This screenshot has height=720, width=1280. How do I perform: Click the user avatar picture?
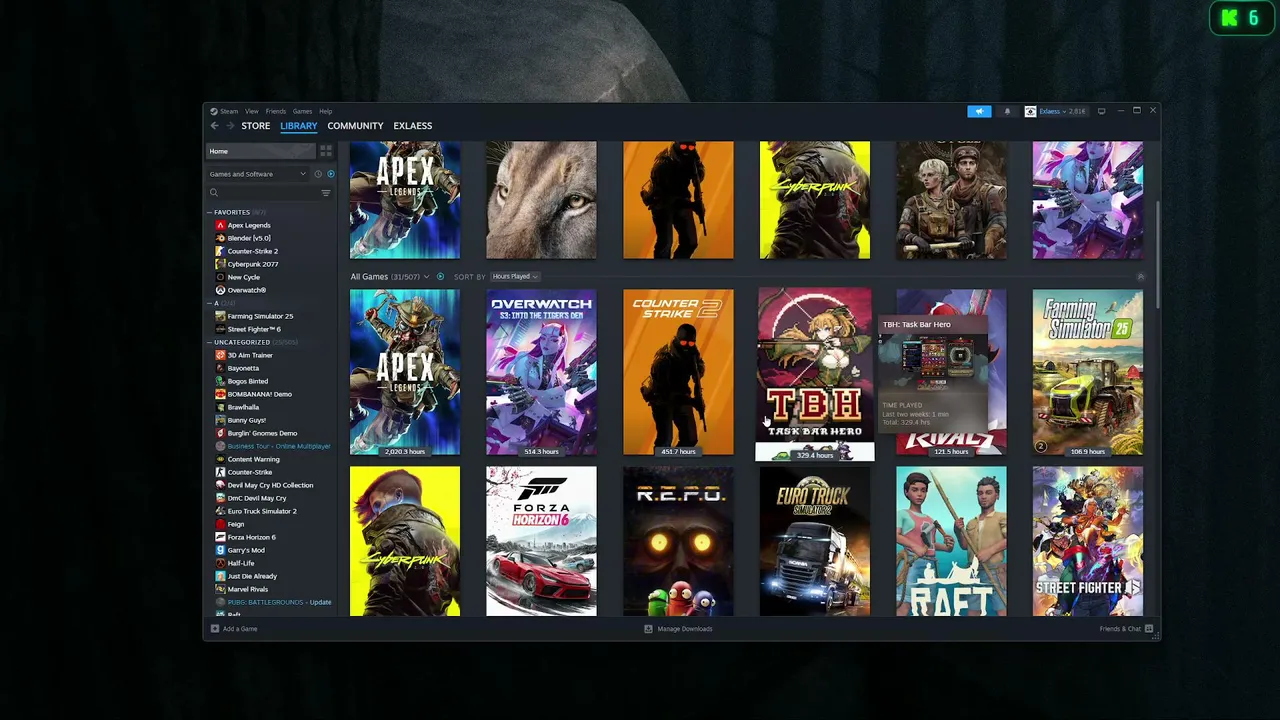[1030, 111]
